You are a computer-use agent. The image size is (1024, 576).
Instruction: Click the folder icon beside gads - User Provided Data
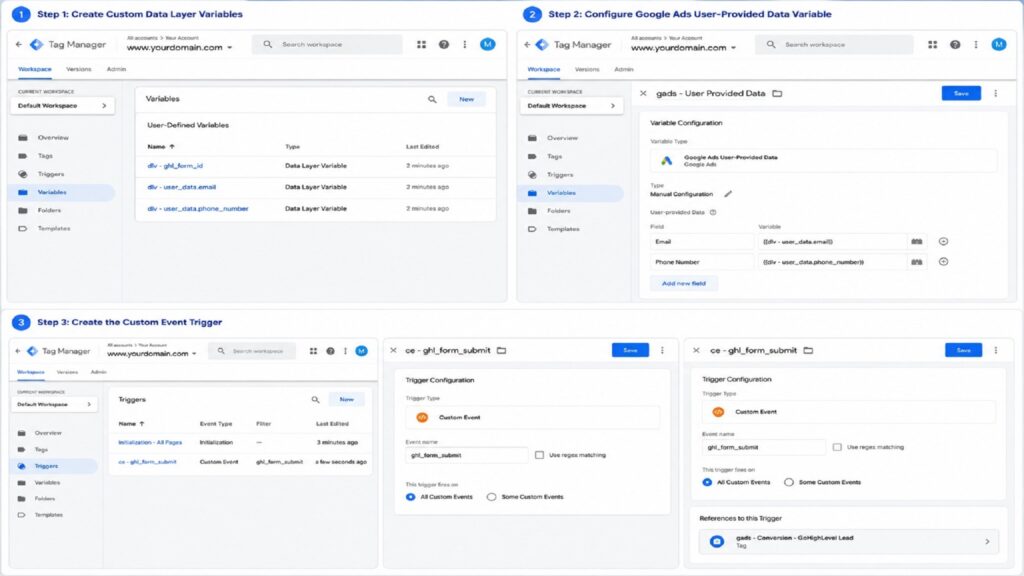point(777,93)
